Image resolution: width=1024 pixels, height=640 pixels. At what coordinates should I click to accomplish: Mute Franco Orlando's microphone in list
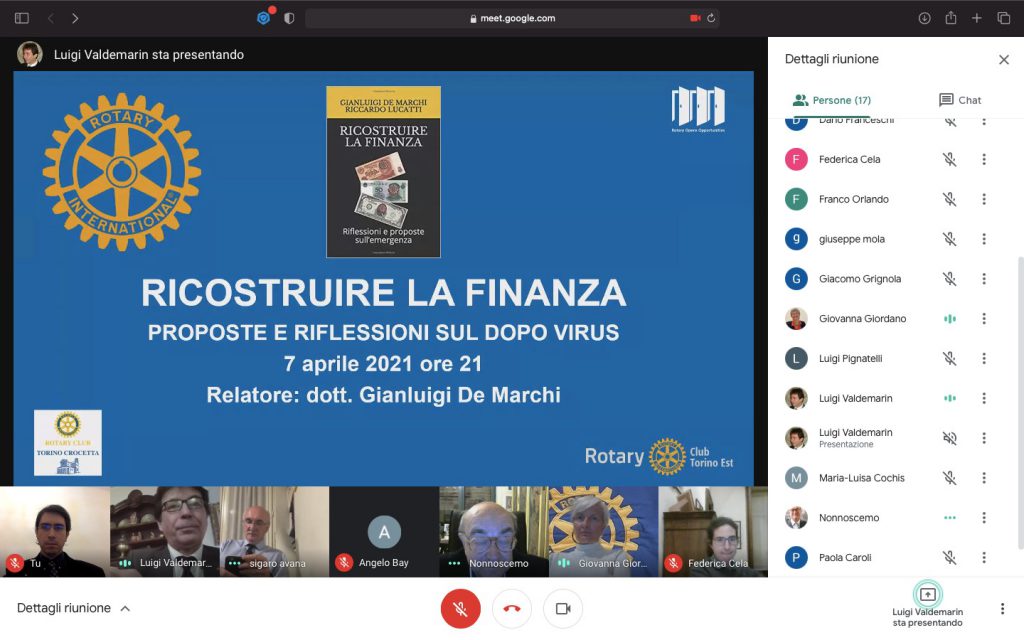(x=950, y=199)
